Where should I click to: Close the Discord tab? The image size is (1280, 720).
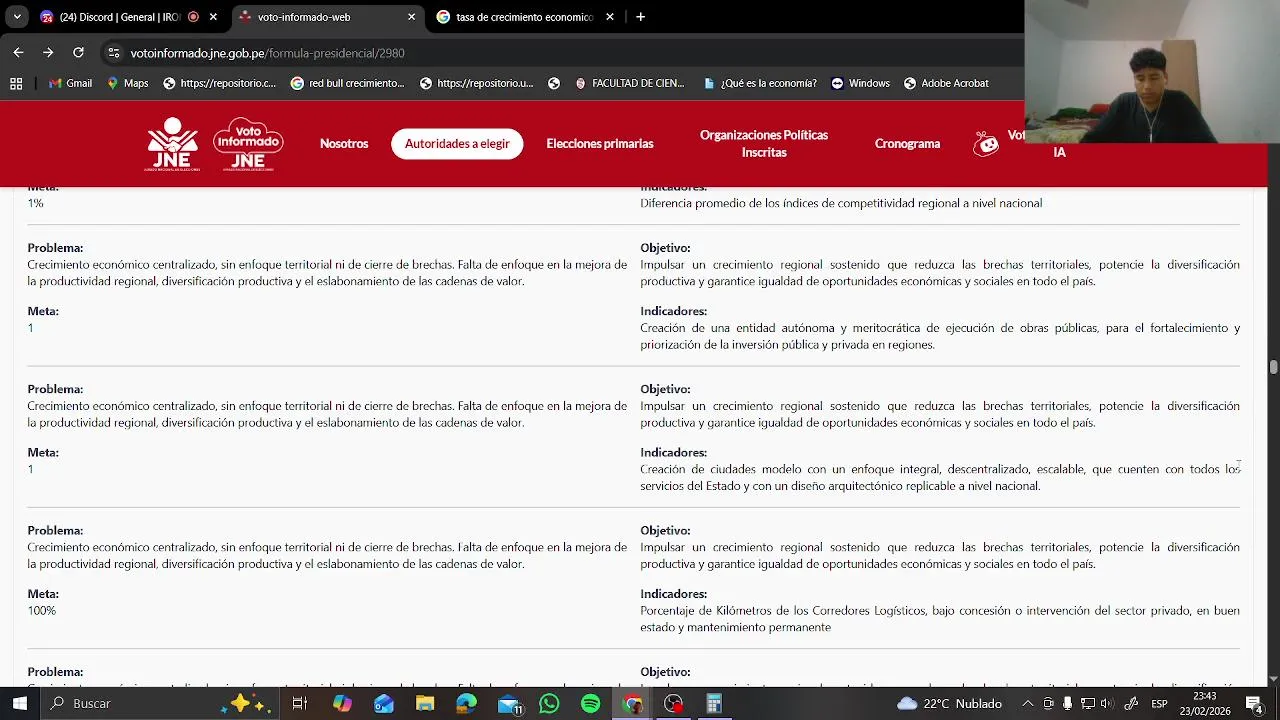click(213, 17)
